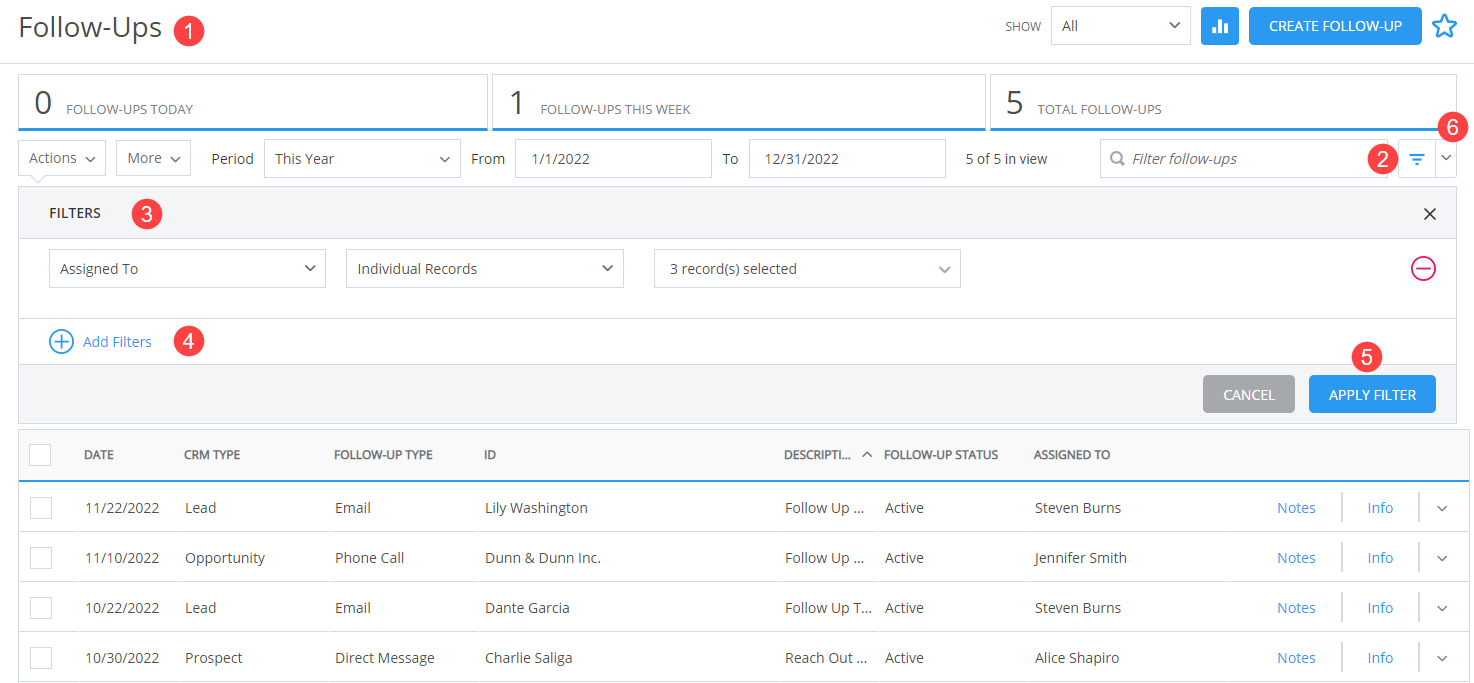Click the Opportunity CRM type cell
Viewport: 1474px width, 683px height.
coord(225,558)
